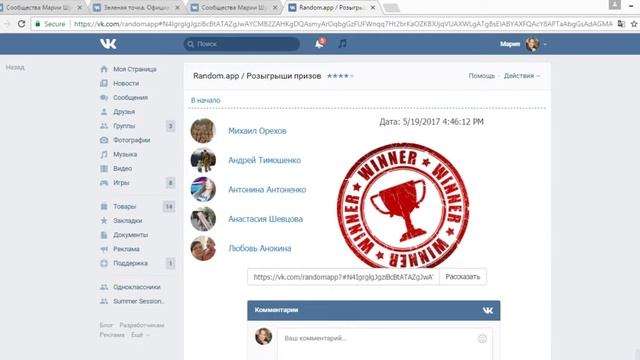Expand the Действия dropdown

click(x=522, y=76)
